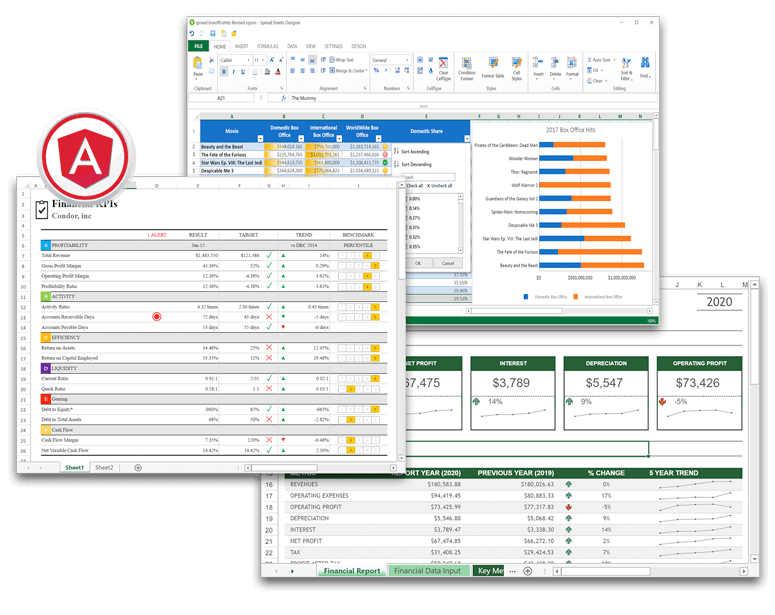Switch to the INSERT ribbon tab

pyautogui.click(x=242, y=46)
